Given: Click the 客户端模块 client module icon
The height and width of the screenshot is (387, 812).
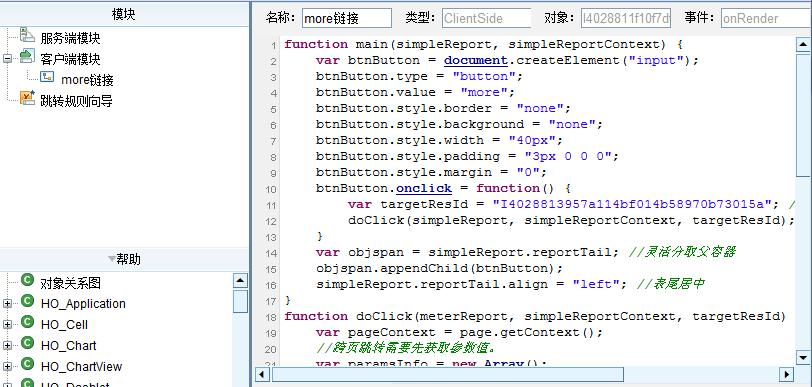Looking at the screenshot, I should (27, 56).
